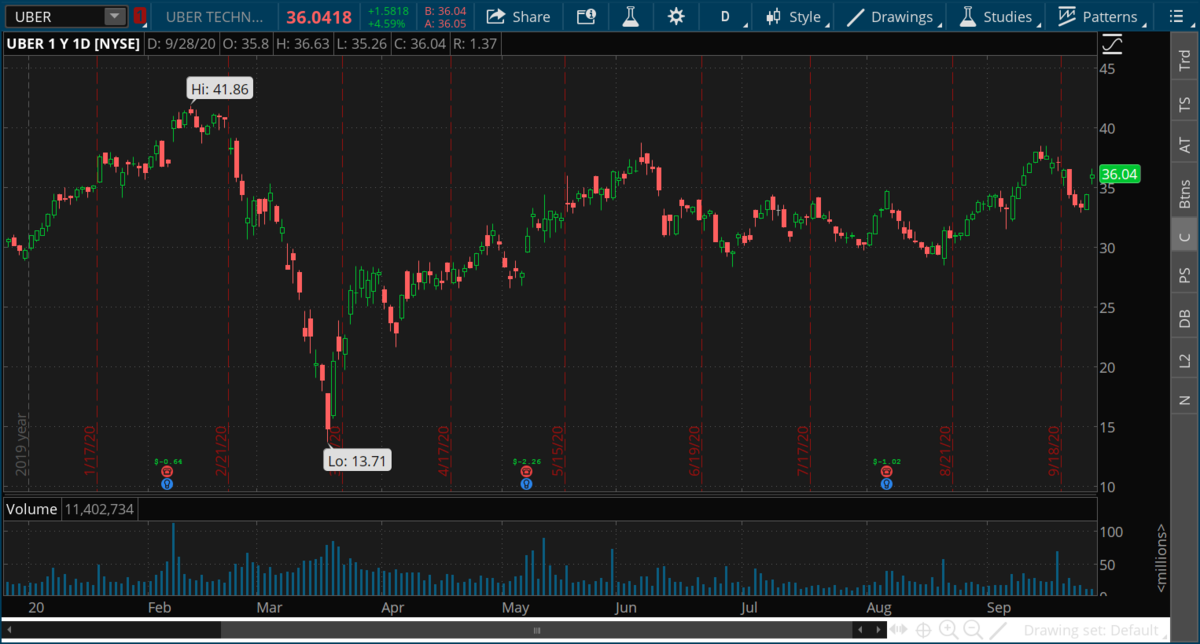Click the flask icon beside Share
Screen dimensions: 1200x644
(630, 17)
